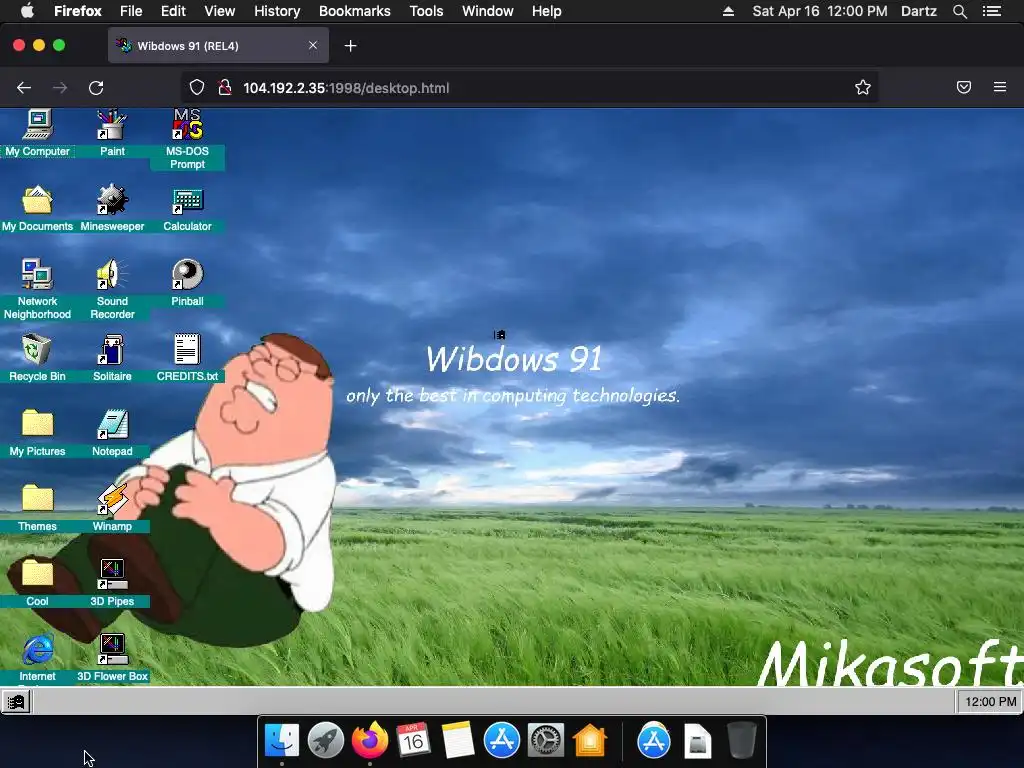Screen dimensions: 1024x768
Task: Open the Firefox hamburger application menu
Action: click(x=1000, y=88)
